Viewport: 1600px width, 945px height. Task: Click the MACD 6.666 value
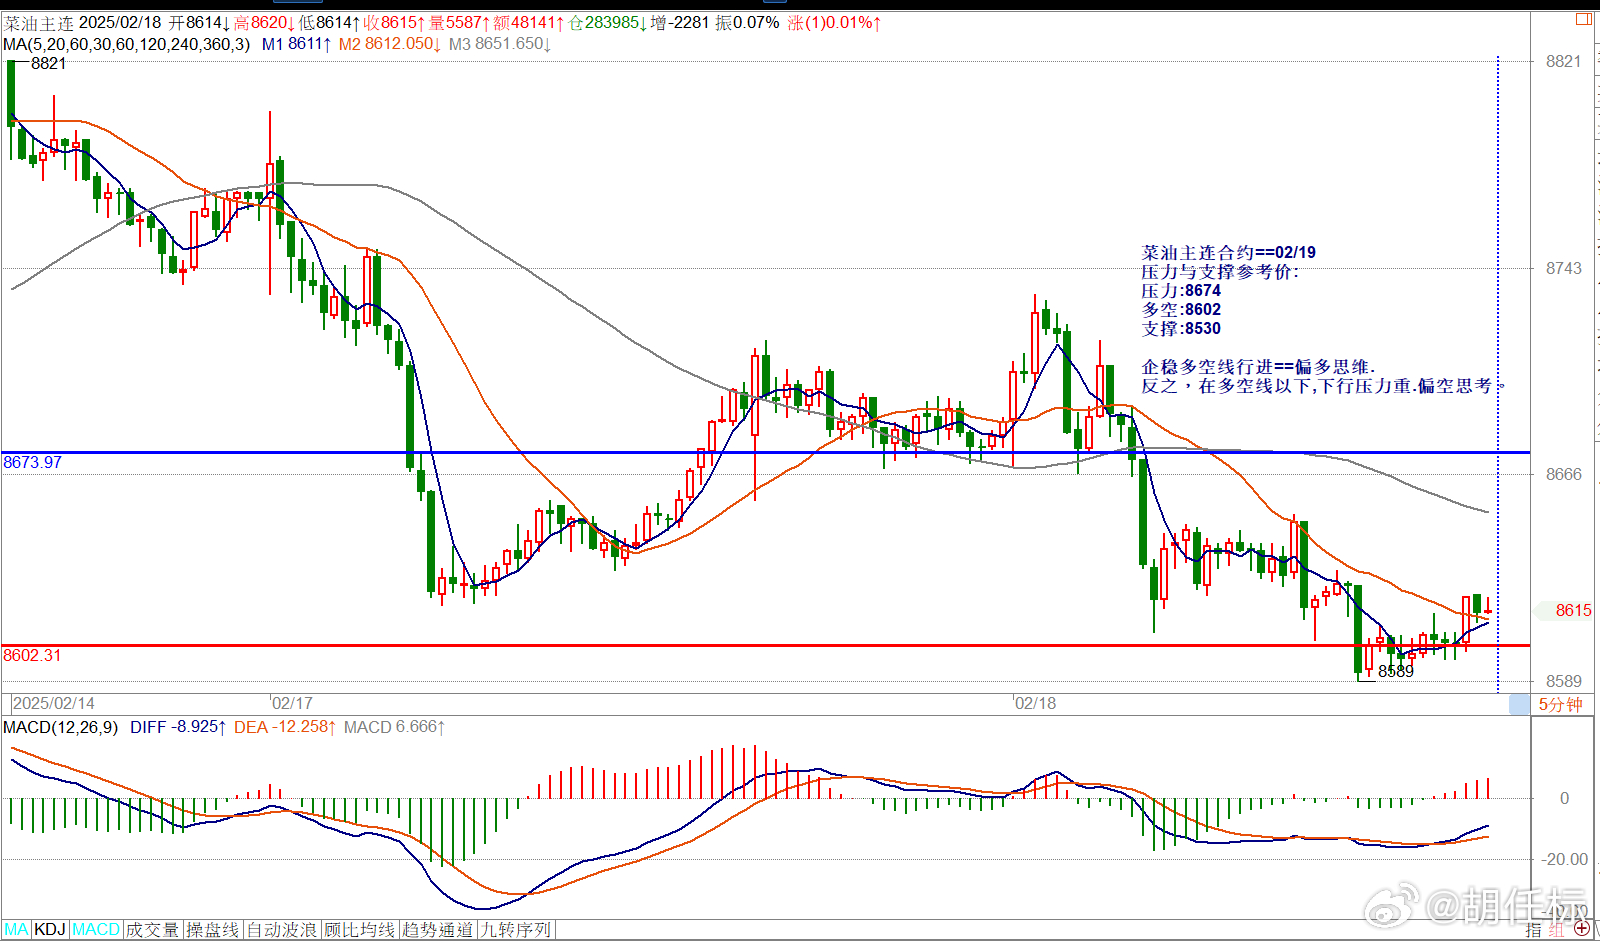point(394,727)
